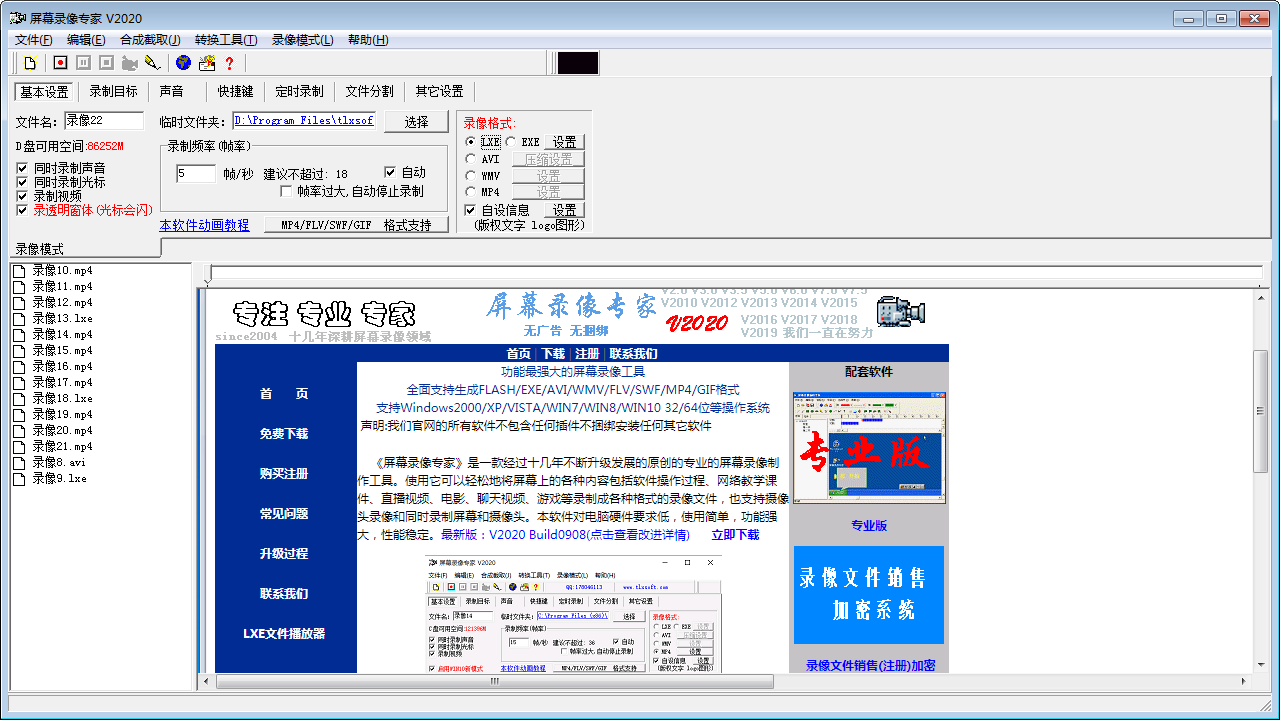Viewport: 1280px width, 720px height.
Task: Open the pen annotation tool icon
Action: (150, 63)
